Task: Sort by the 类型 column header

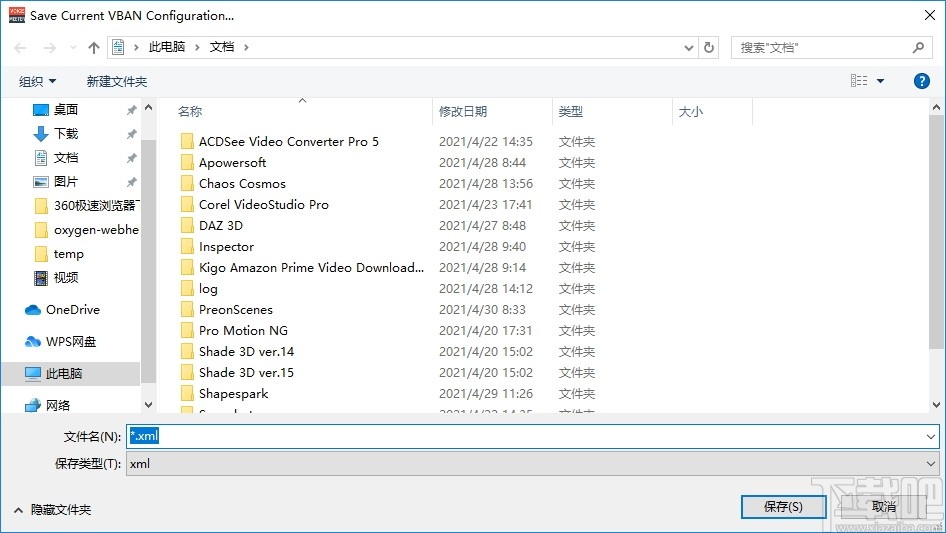Action: pyautogui.click(x=571, y=112)
